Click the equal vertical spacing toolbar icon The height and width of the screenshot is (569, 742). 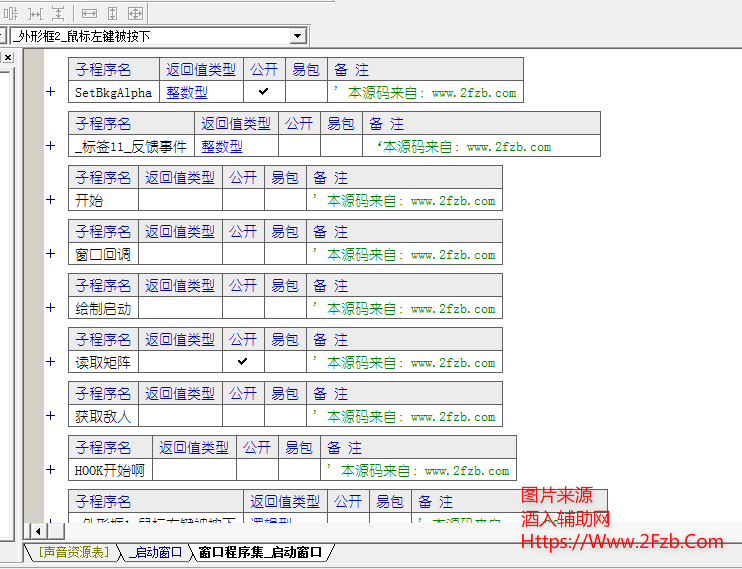pyautogui.click(x=57, y=13)
